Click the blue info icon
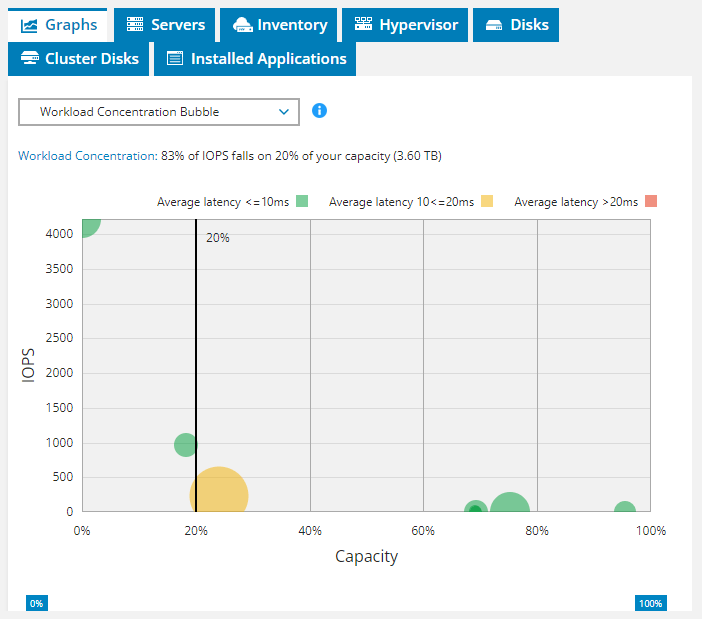Image resolution: width=702 pixels, height=619 pixels. click(x=320, y=110)
